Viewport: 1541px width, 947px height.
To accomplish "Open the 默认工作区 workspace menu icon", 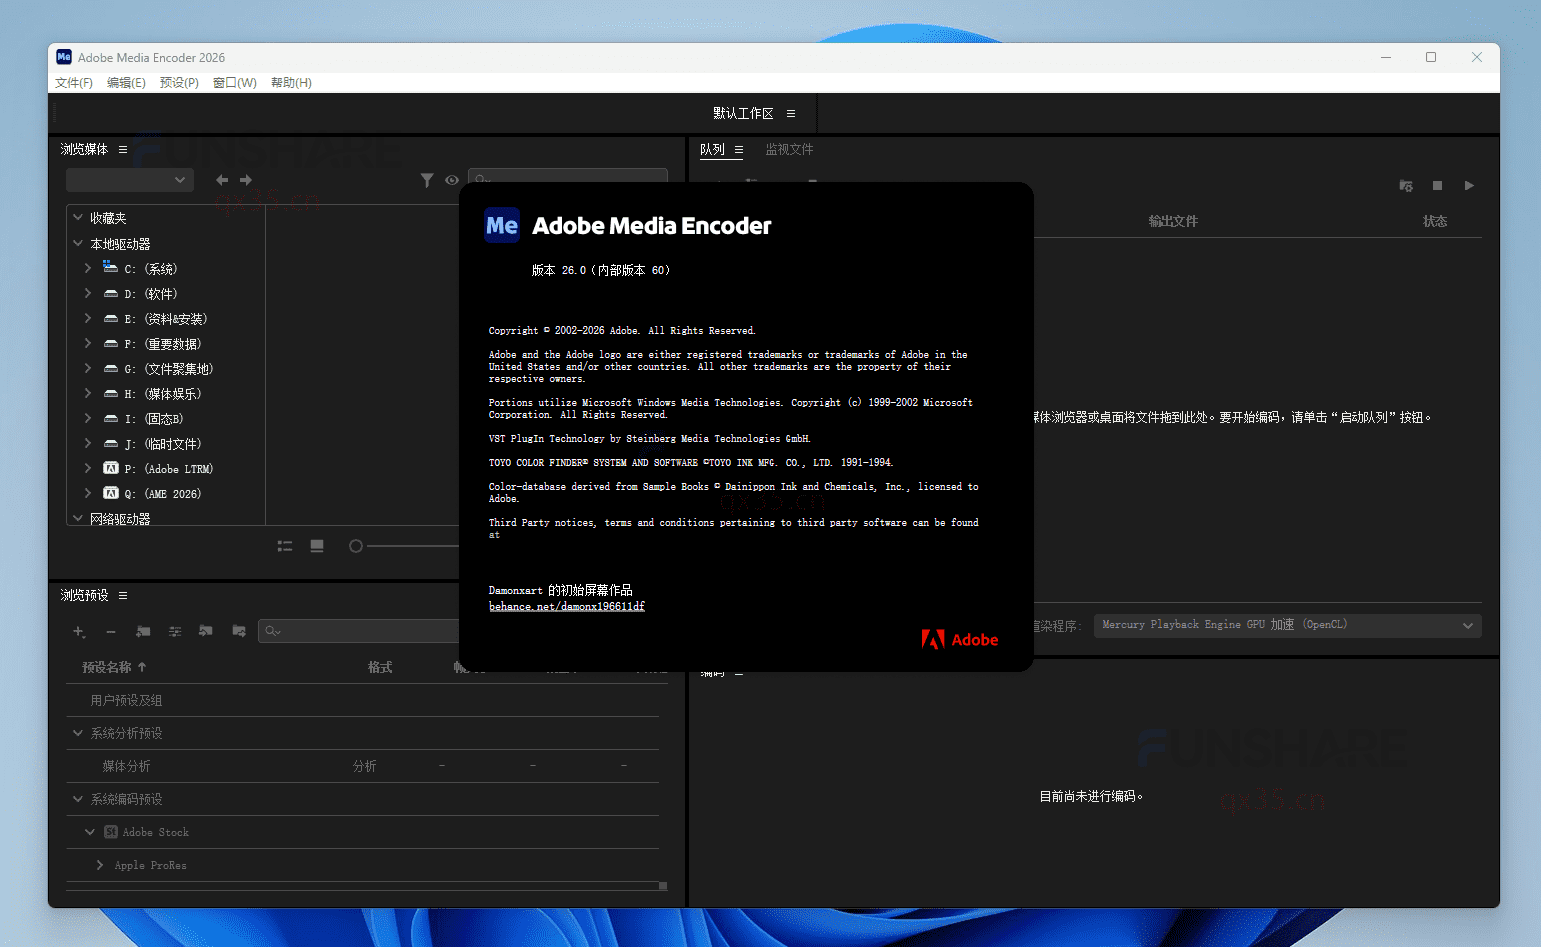I will coord(791,114).
